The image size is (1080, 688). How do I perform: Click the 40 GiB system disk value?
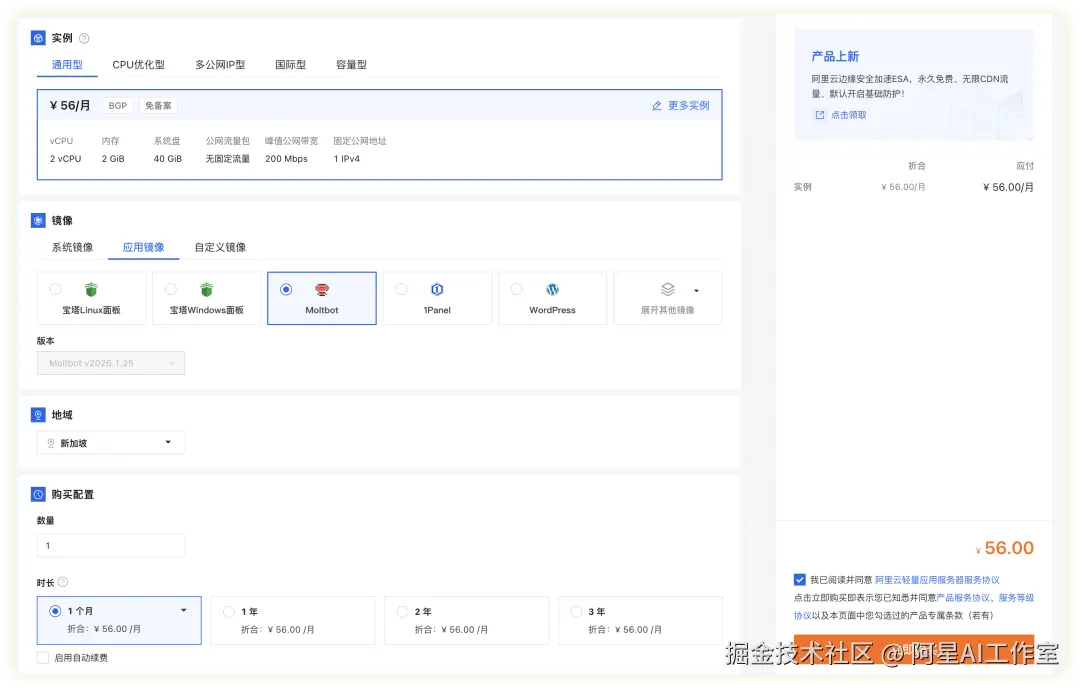coord(168,158)
